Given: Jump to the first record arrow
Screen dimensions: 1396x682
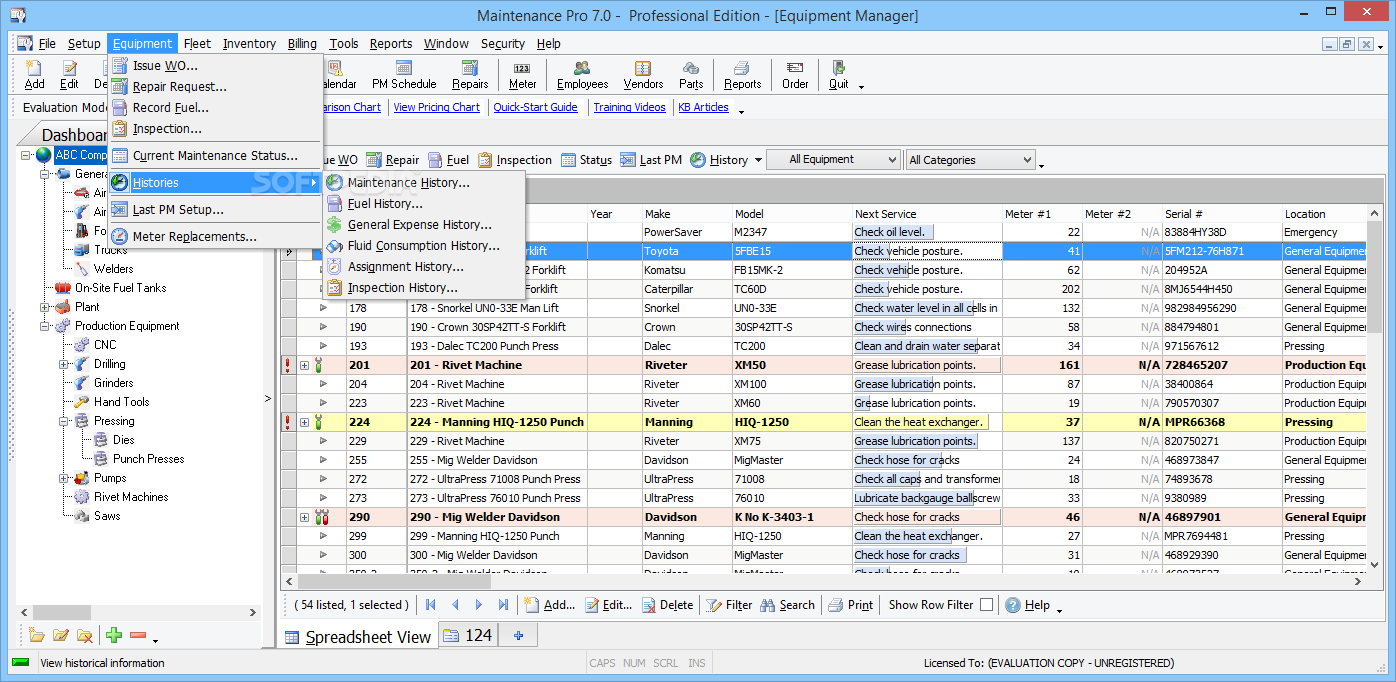Looking at the screenshot, I should point(431,605).
